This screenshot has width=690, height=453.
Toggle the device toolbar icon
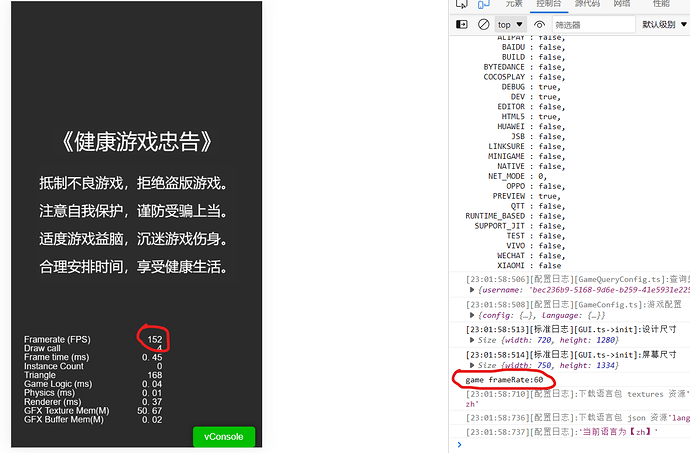483,4
